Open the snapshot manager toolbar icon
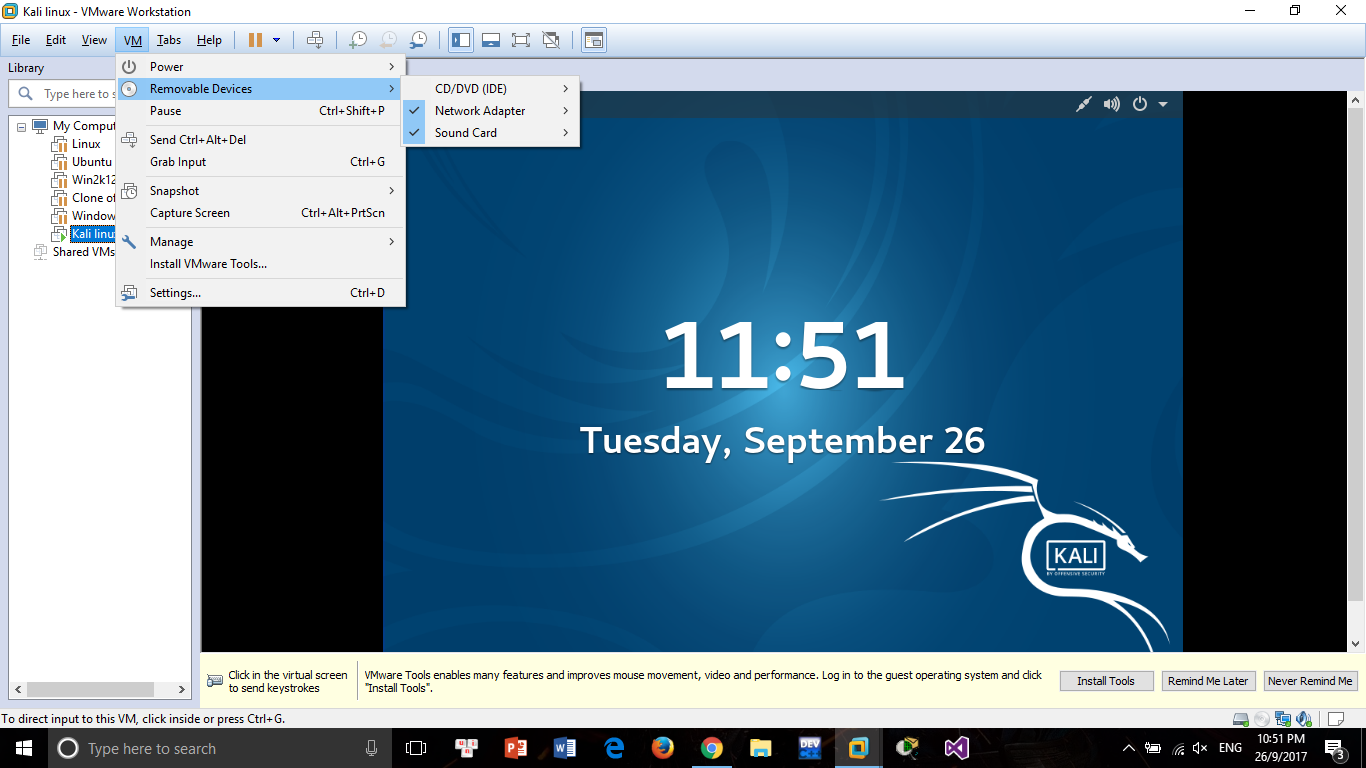1366x768 pixels. tap(419, 40)
